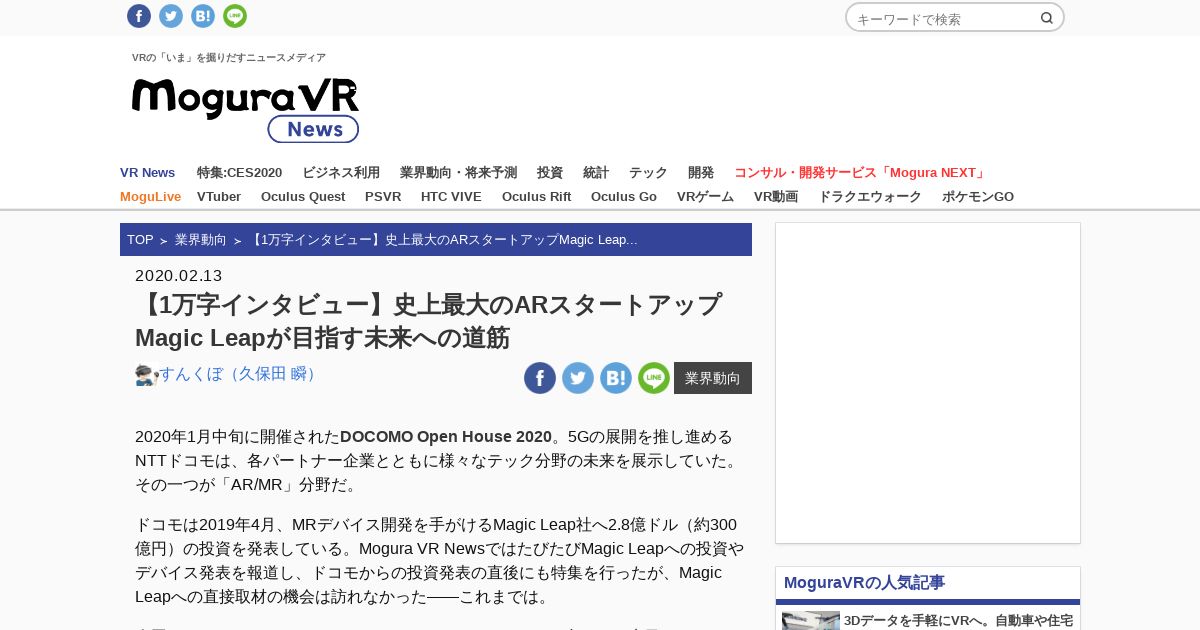
Task: Open the 特集:CES2020 menu item
Action: coord(239,173)
